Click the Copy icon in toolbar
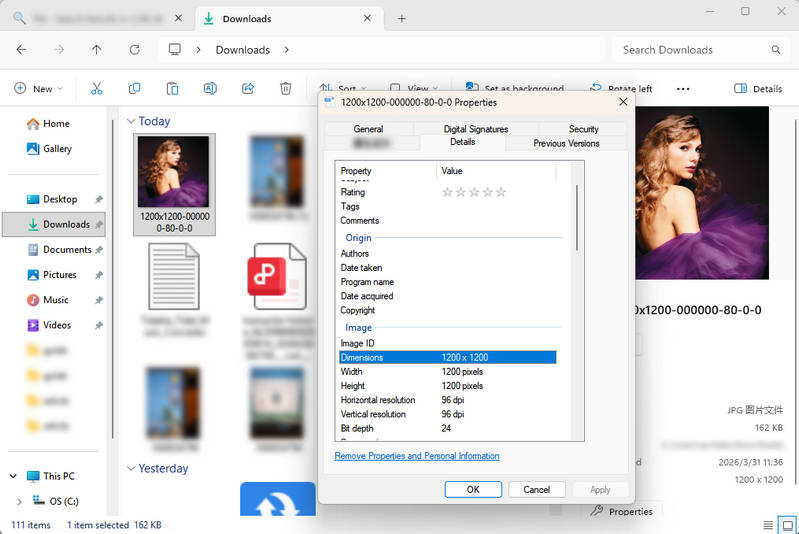The height and width of the screenshot is (534, 799). point(135,88)
